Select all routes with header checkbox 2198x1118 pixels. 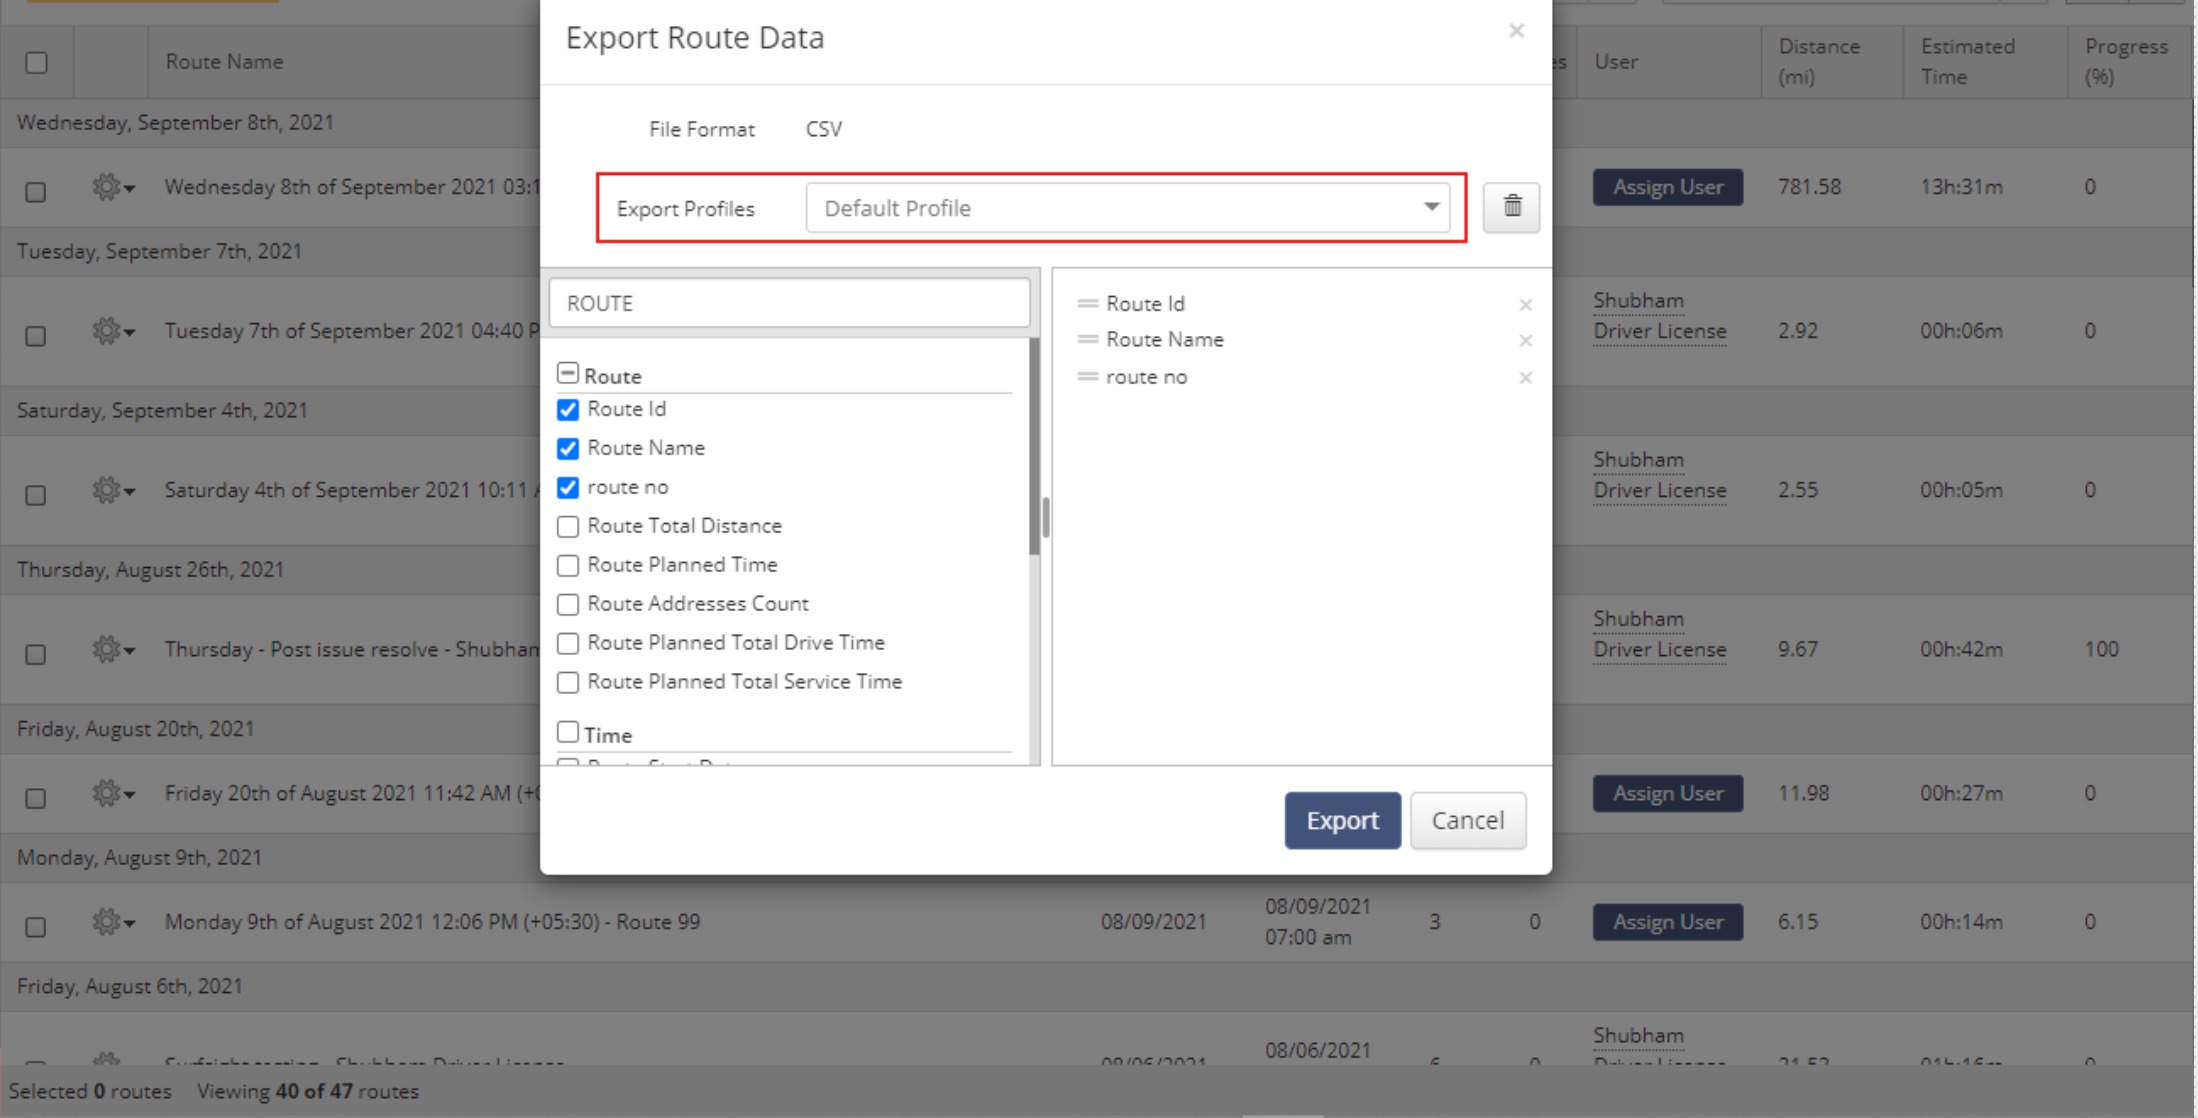37,62
